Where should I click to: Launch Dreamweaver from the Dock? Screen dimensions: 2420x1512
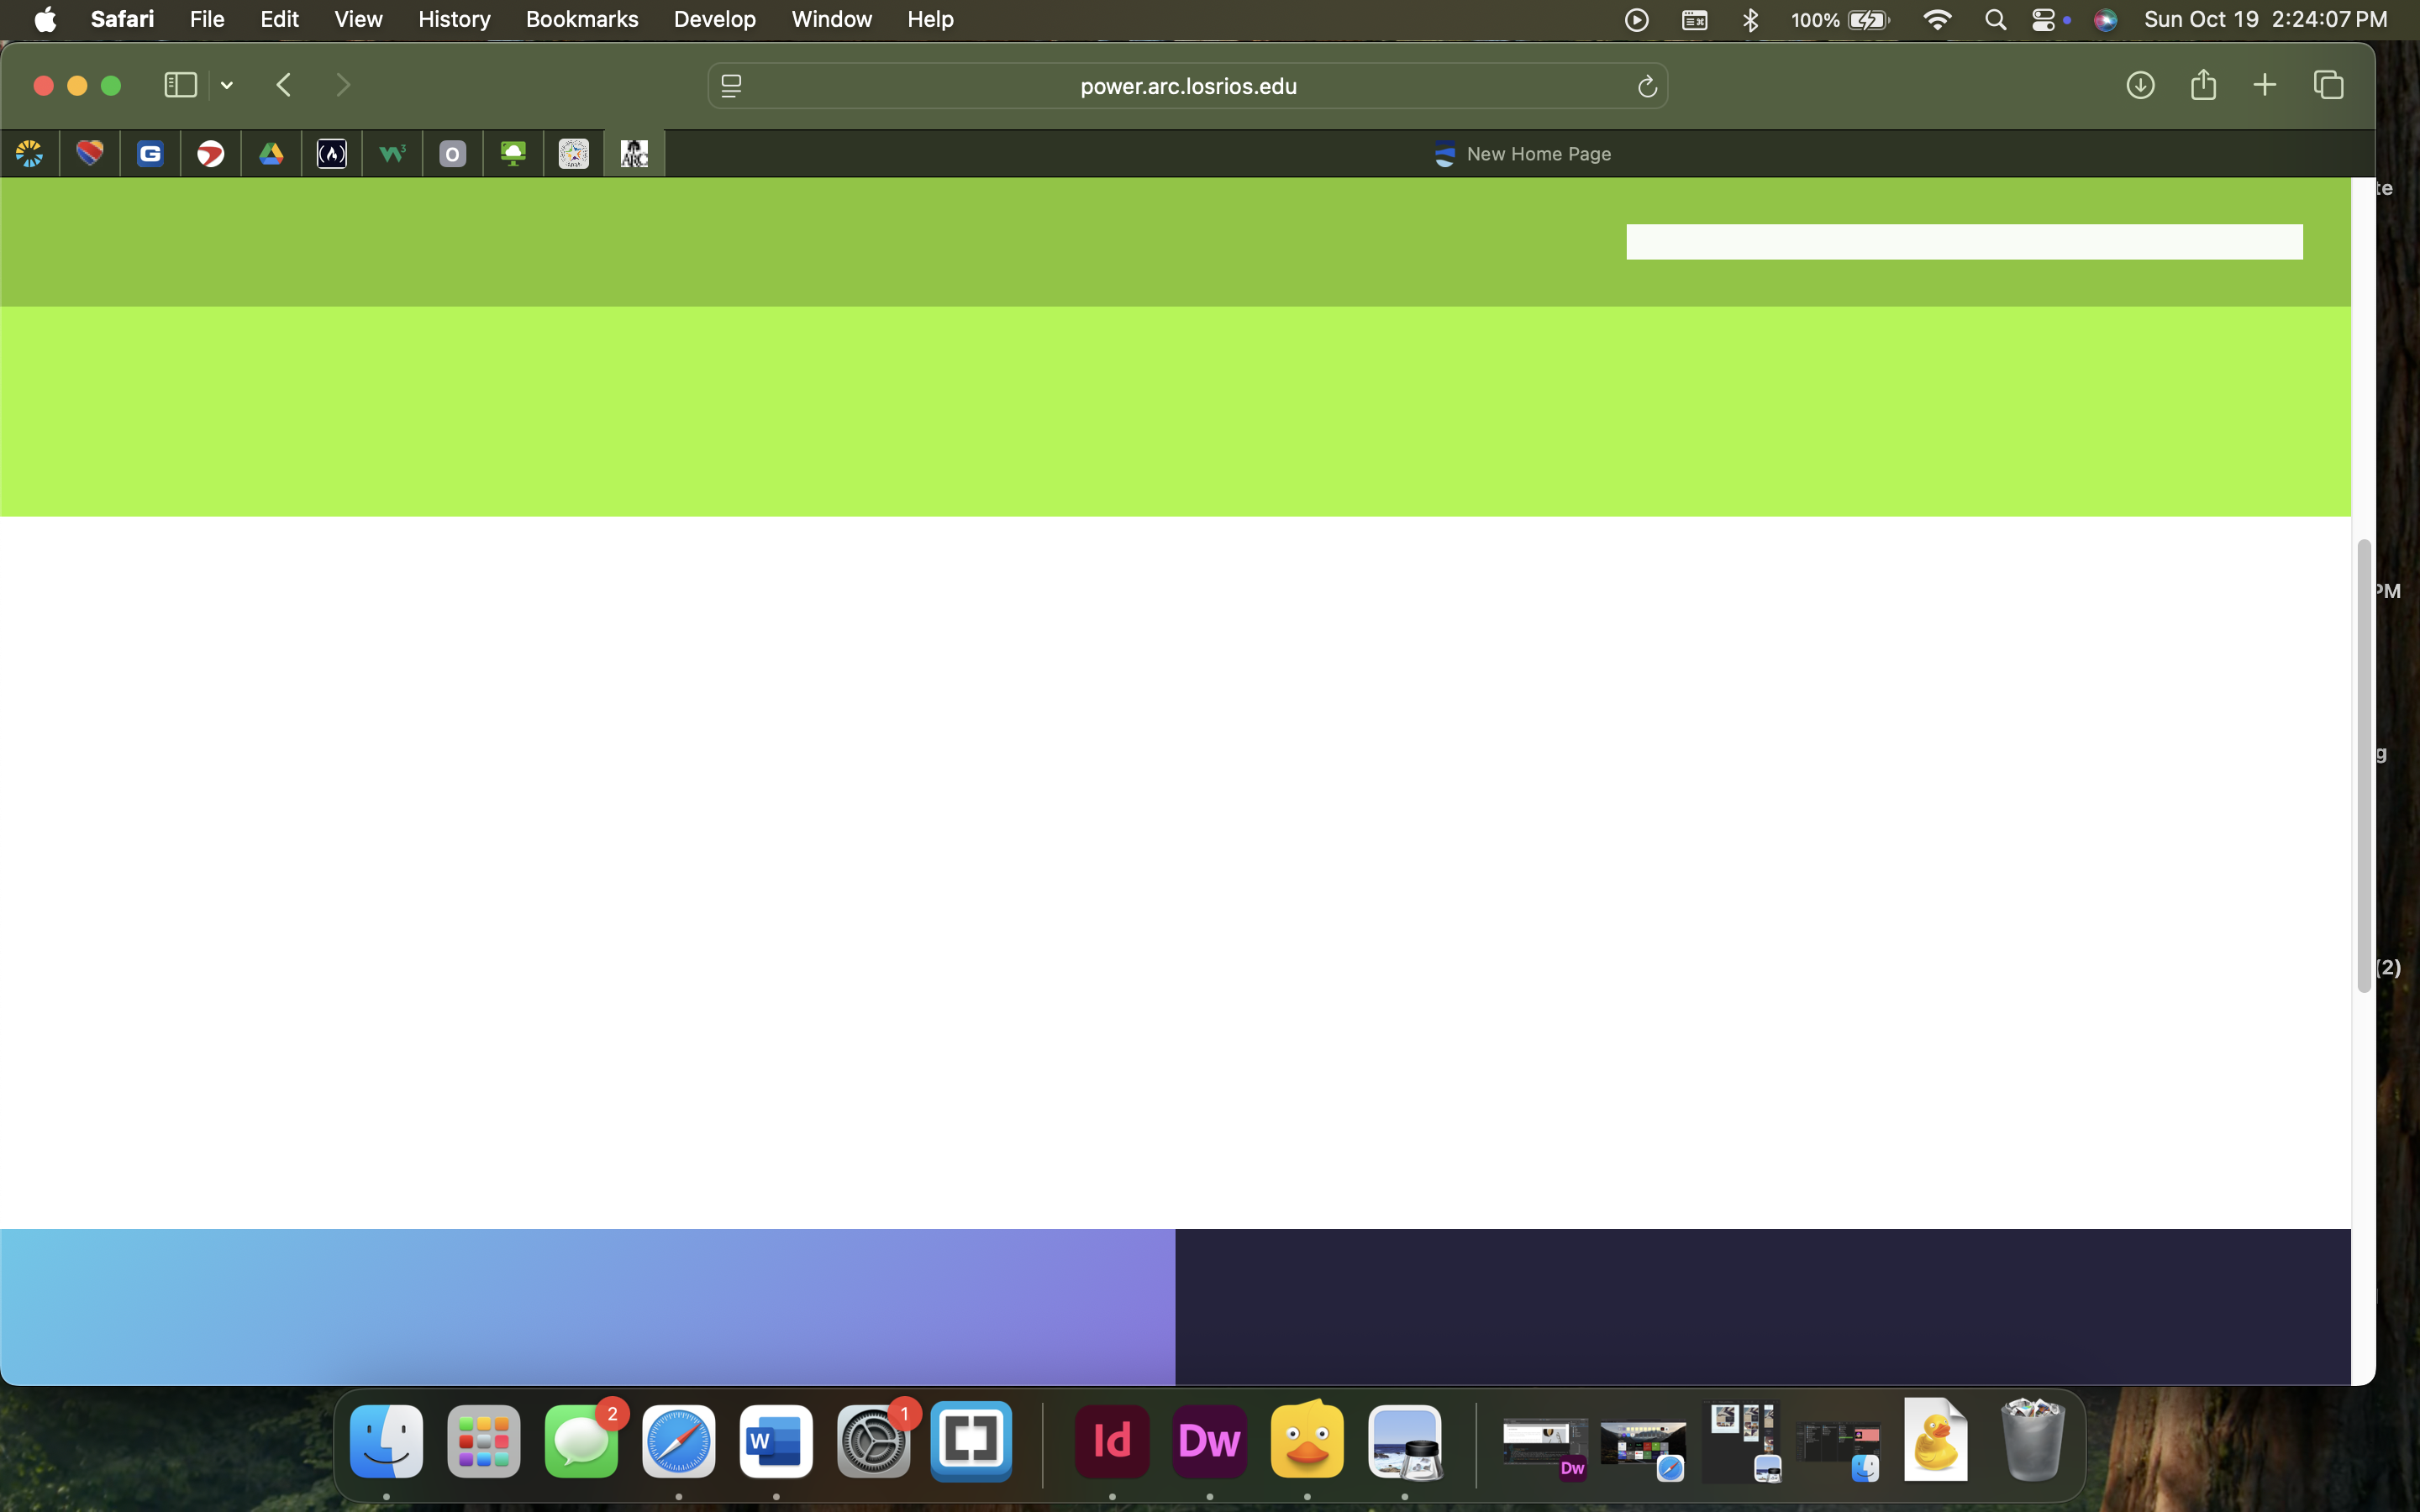(x=1209, y=1441)
